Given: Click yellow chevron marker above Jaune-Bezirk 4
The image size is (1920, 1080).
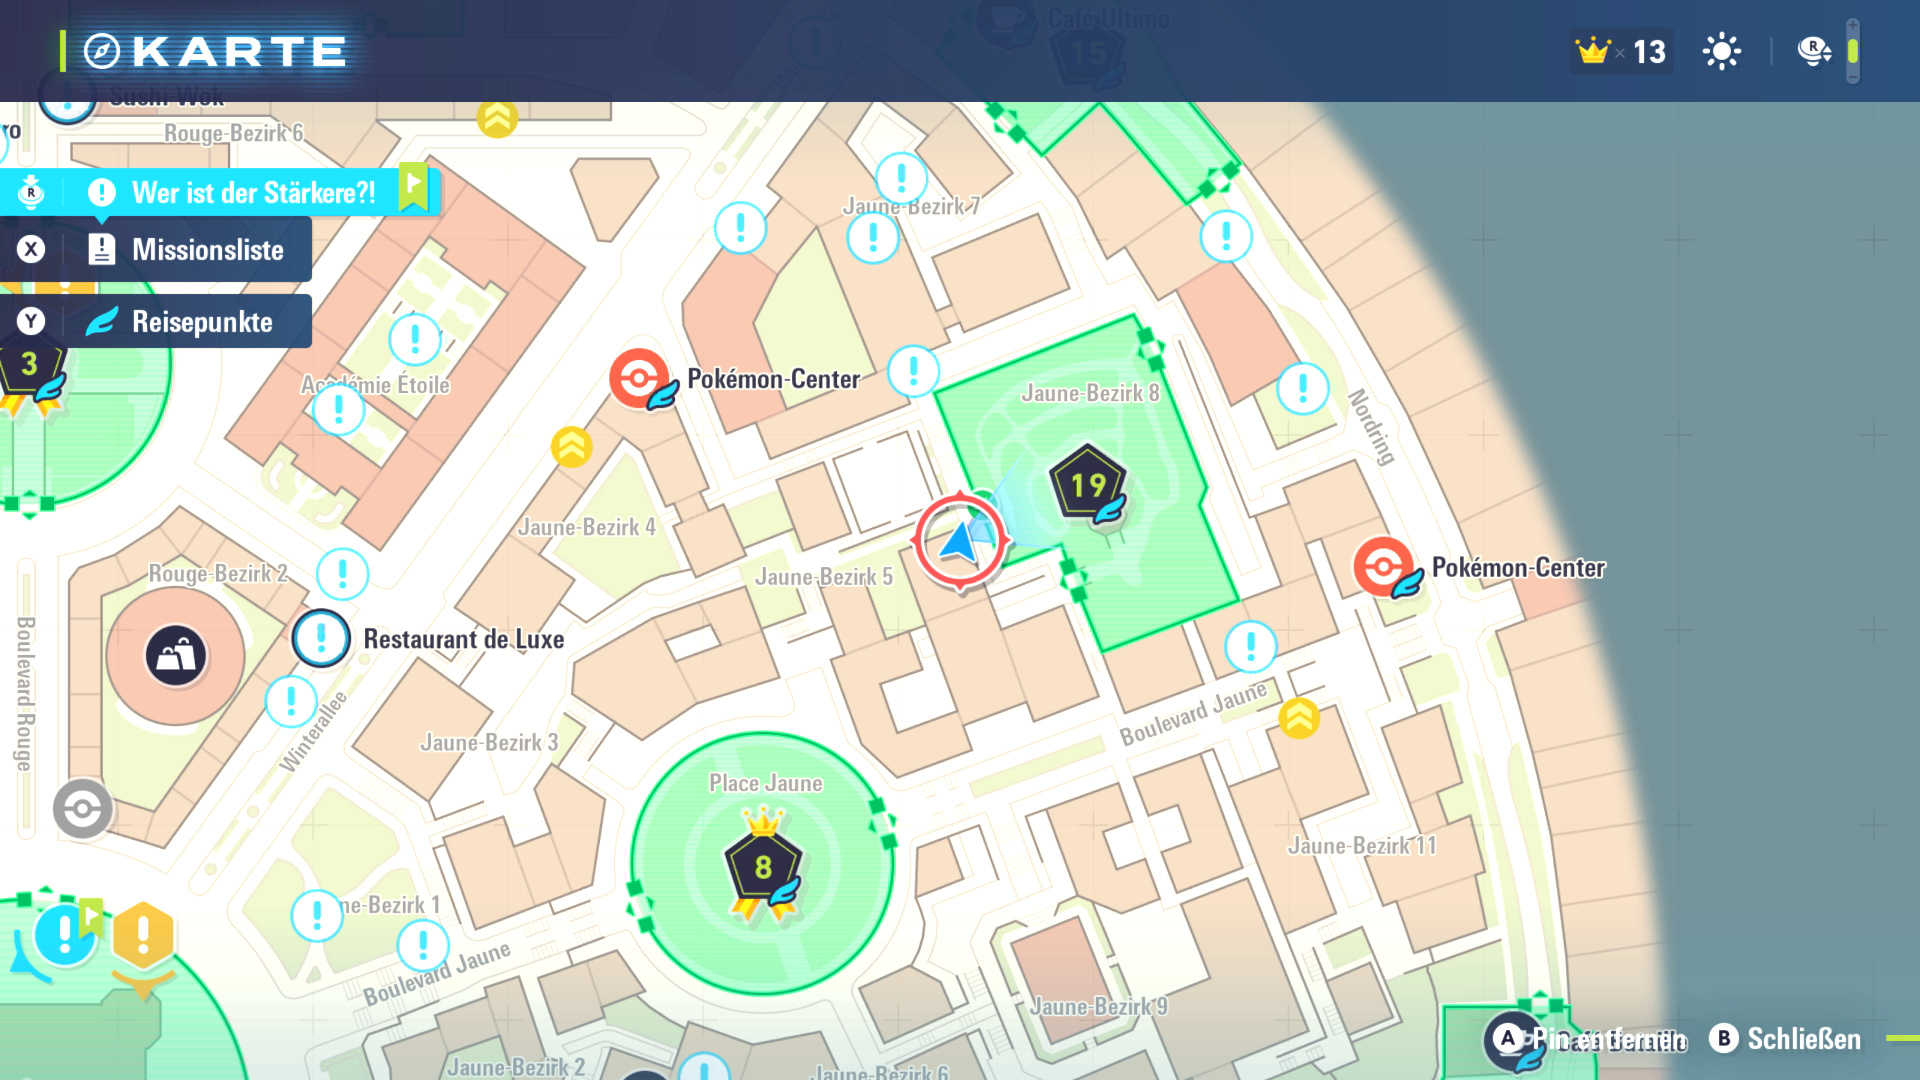Looking at the screenshot, I should pos(571,447).
